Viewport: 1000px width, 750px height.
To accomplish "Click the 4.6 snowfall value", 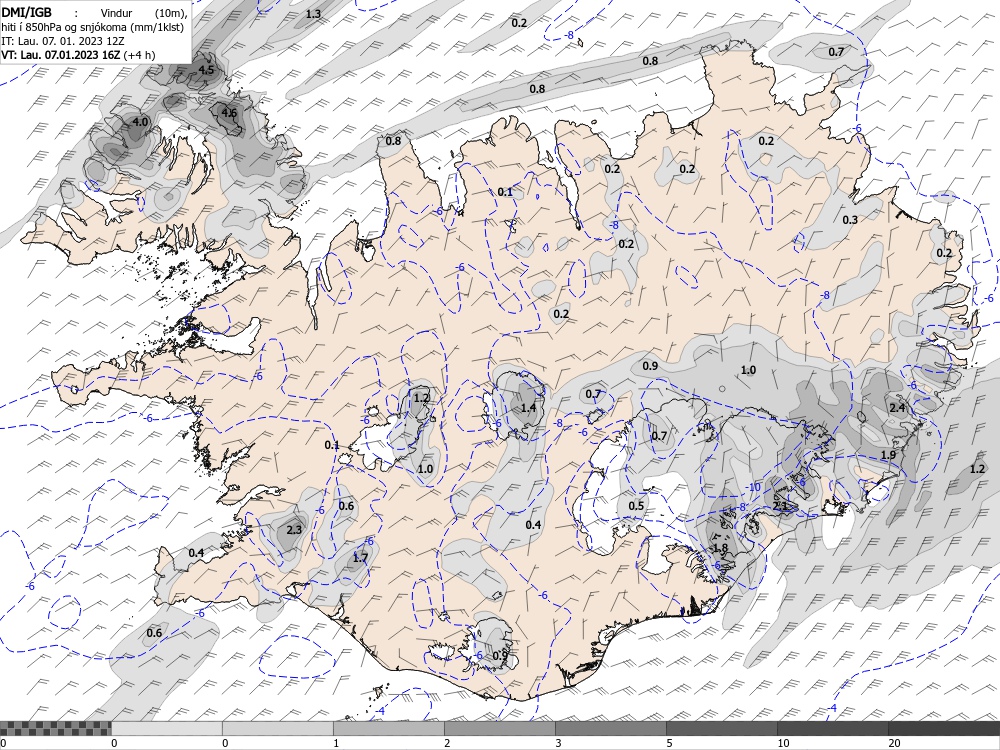I will pos(228,113).
